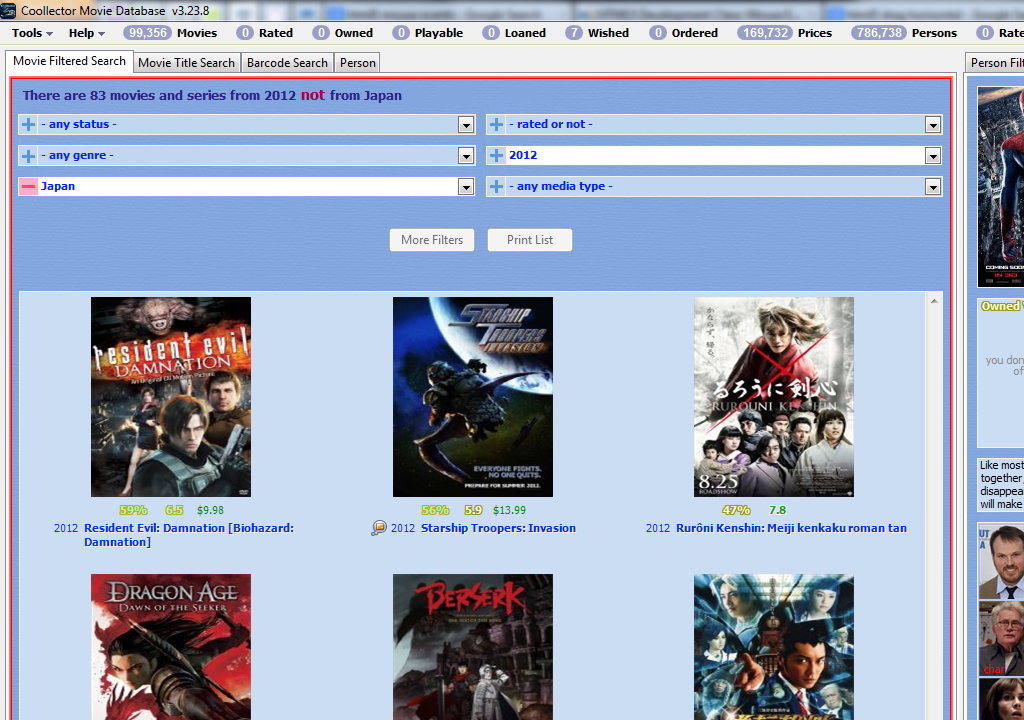Click the Print List button

pyautogui.click(x=530, y=240)
